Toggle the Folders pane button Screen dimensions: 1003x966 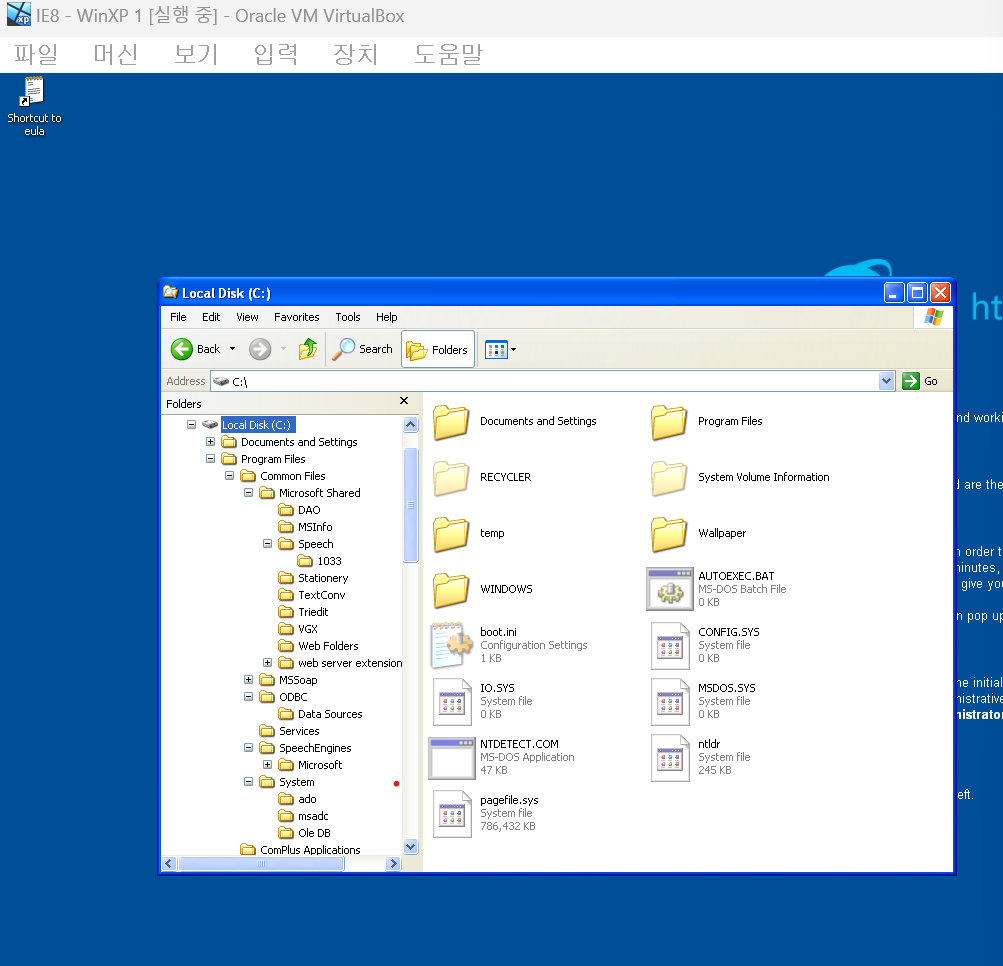coord(438,349)
